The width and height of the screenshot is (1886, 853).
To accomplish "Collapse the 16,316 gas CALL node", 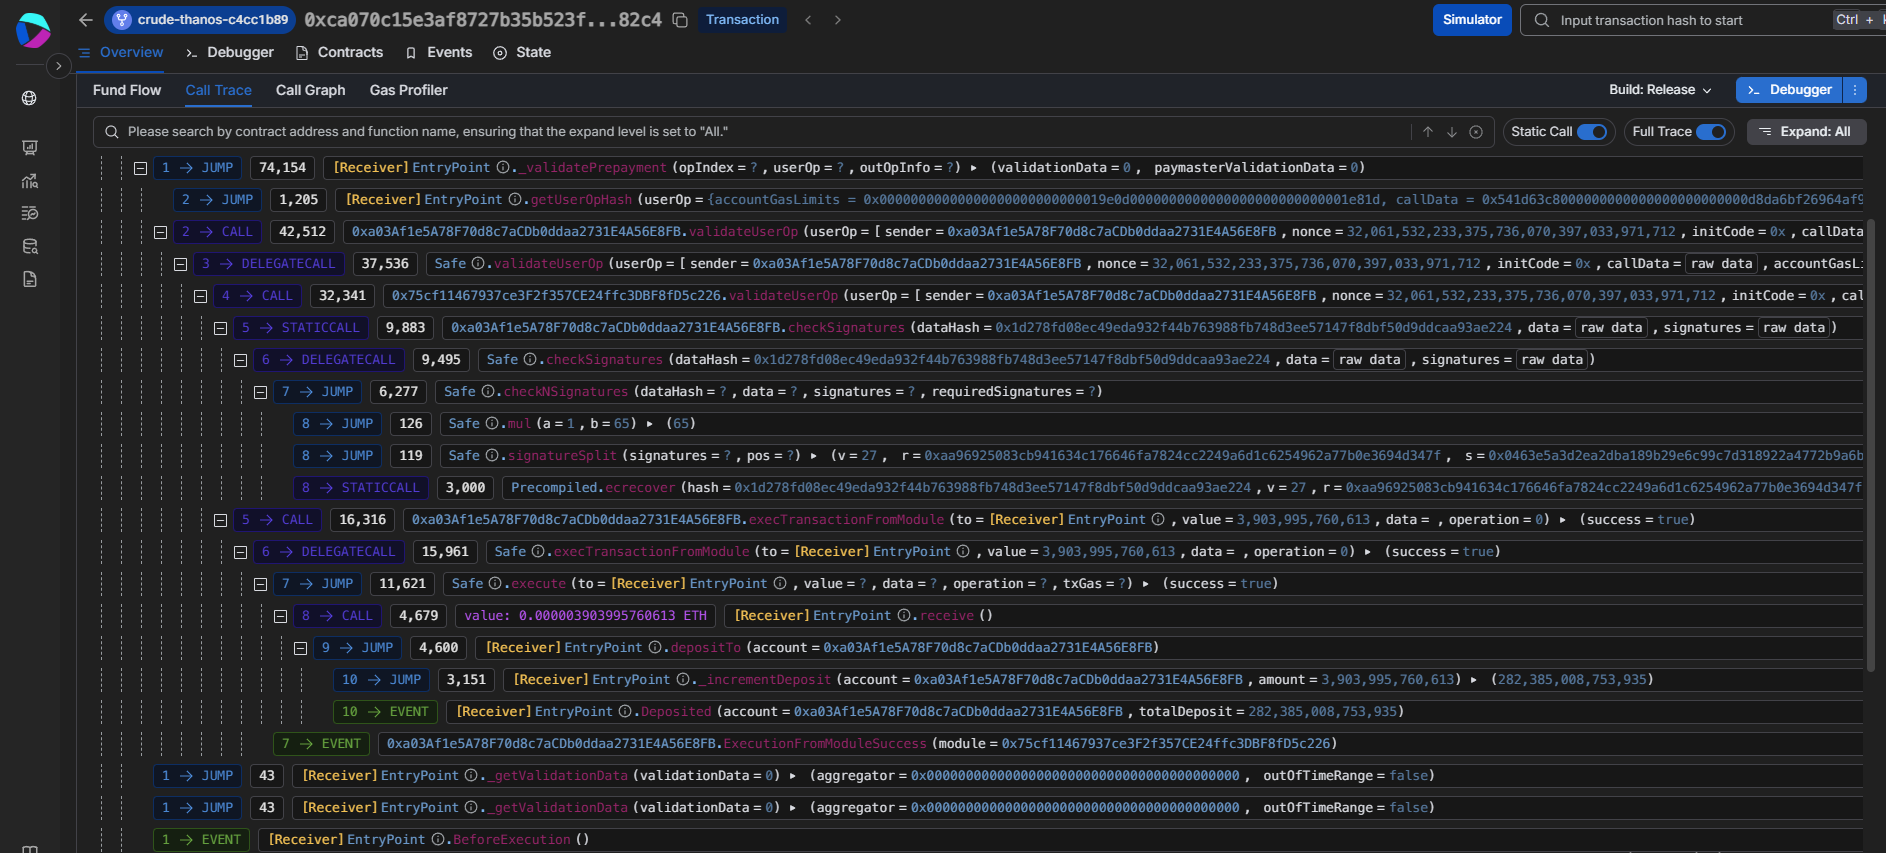I will click(221, 520).
